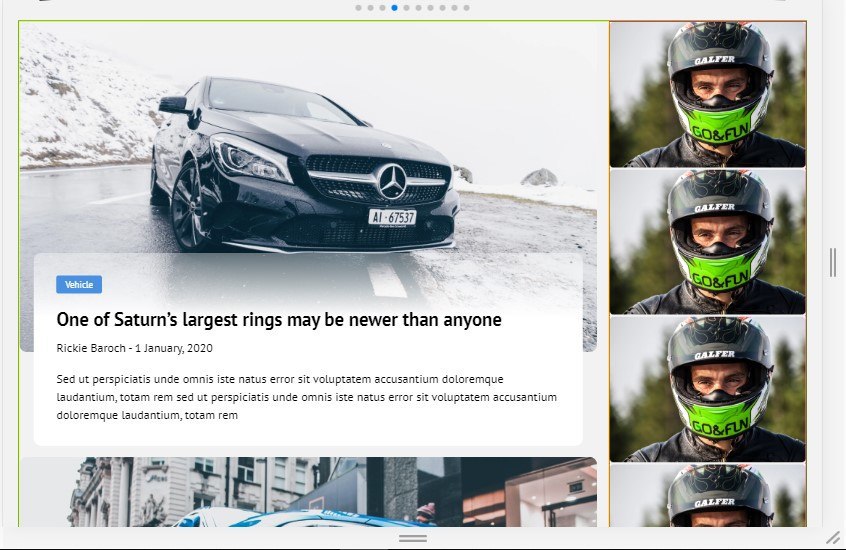Select the seventh pagination dot

pyautogui.click(x=431, y=8)
